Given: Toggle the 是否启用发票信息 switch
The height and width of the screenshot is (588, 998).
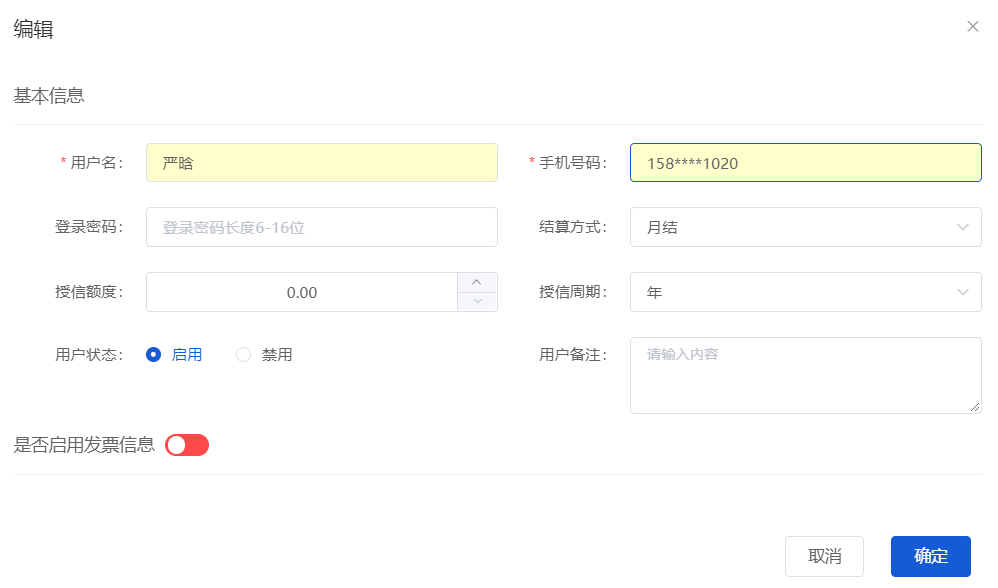Looking at the screenshot, I should [x=187, y=445].
